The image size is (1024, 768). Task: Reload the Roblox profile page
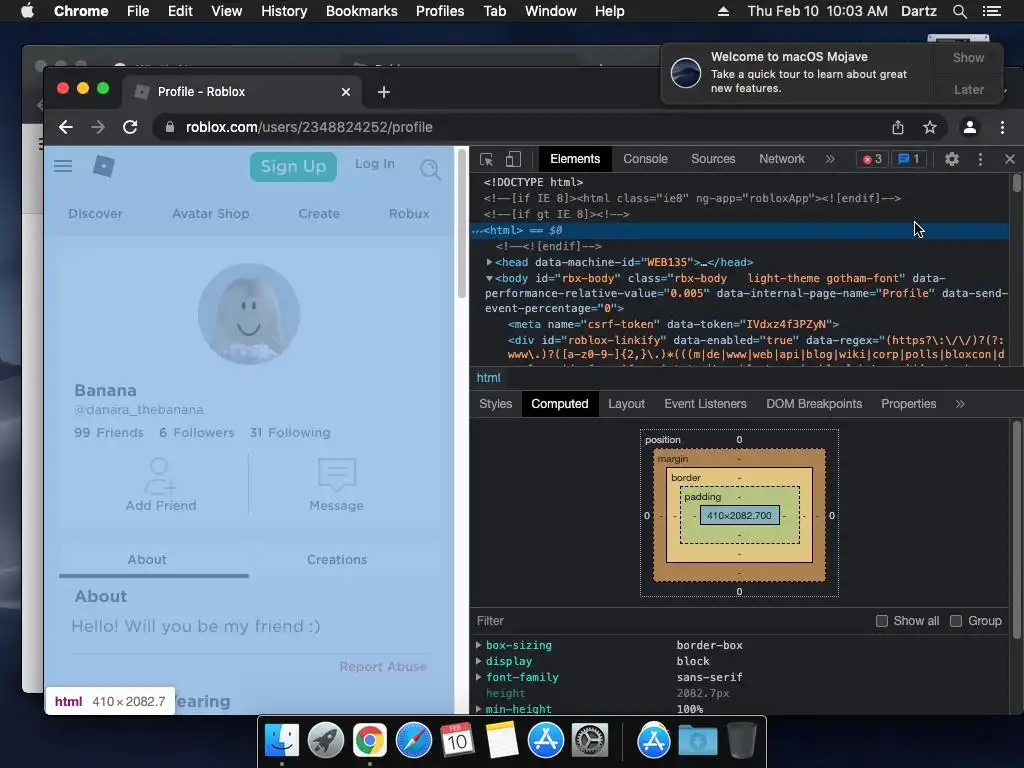pyautogui.click(x=130, y=127)
